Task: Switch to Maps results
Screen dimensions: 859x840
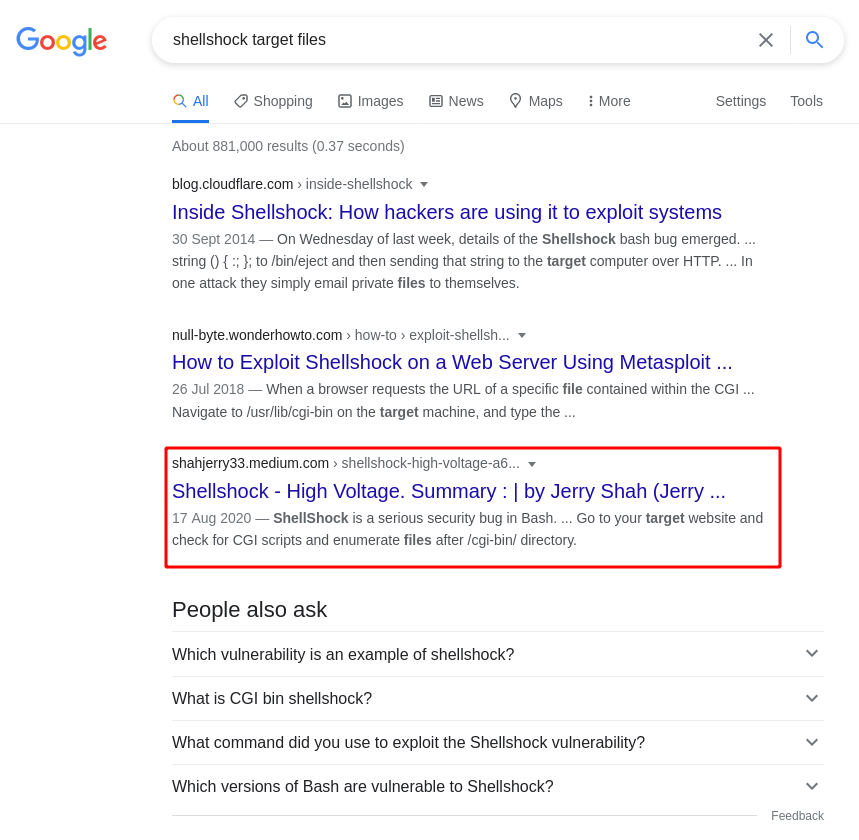Action: pyautogui.click(x=536, y=101)
